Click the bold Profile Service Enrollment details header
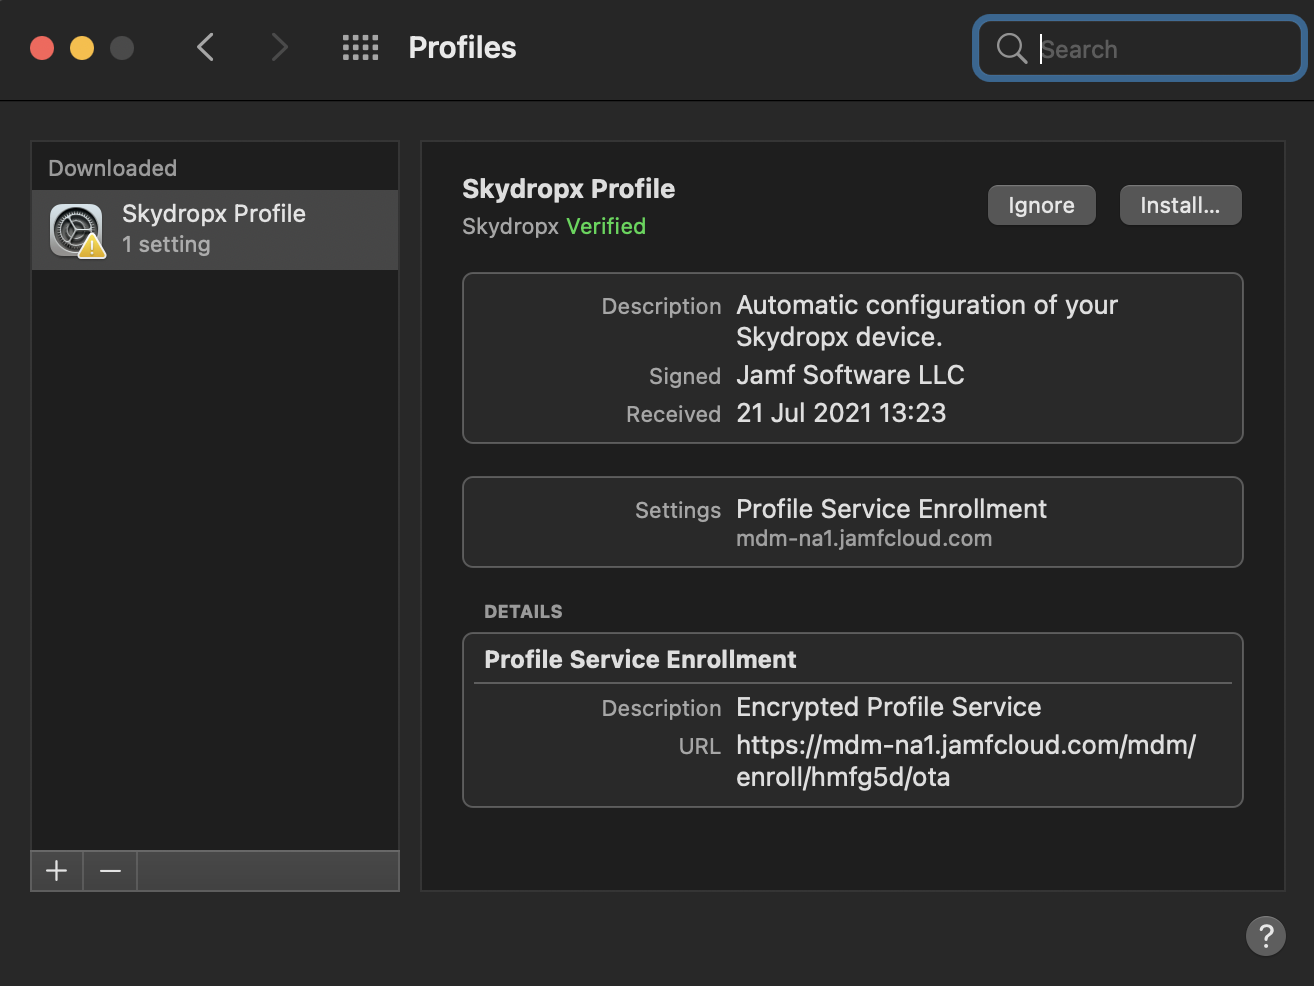The width and height of the screenshot is (1314, 986). [640, 659]
